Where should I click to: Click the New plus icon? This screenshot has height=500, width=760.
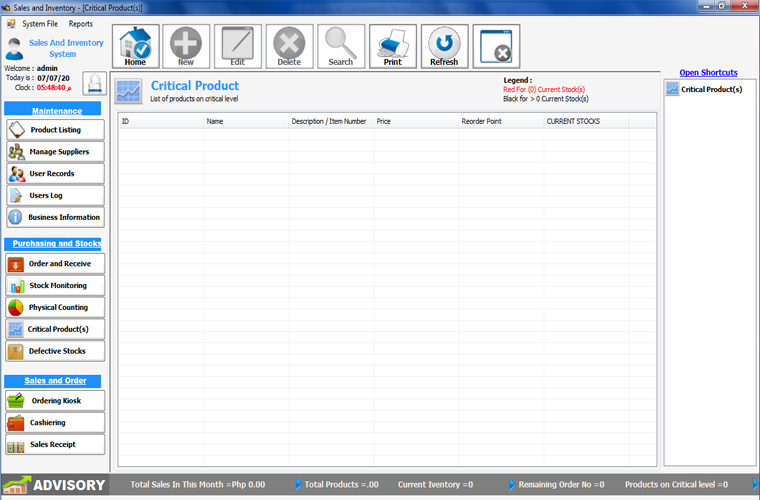(186, 46)
